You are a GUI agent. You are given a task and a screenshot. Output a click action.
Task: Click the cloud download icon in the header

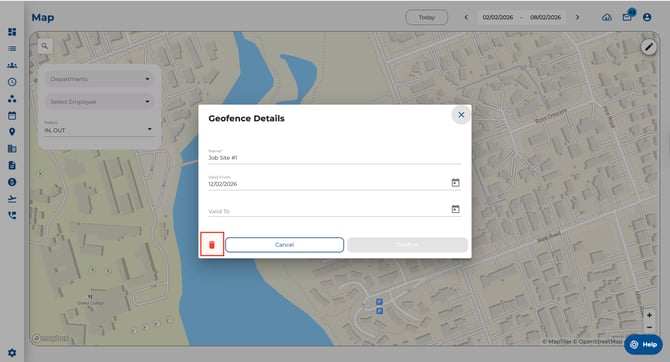point(607,18)
